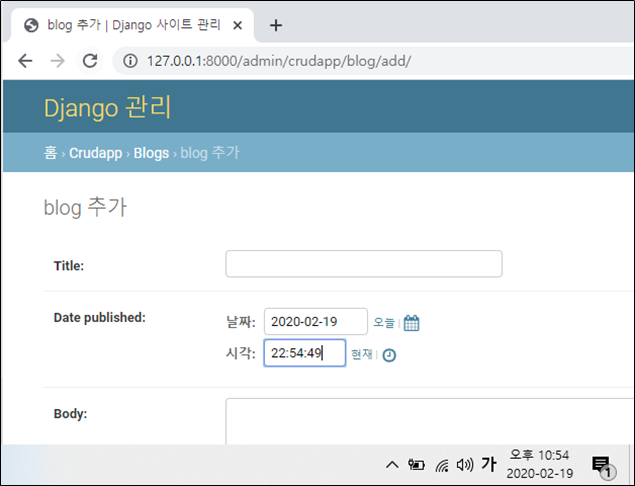Click the blog 추가 breadcrumb text
This screenshot has width=635, height=486.
(x=210, y=153)
